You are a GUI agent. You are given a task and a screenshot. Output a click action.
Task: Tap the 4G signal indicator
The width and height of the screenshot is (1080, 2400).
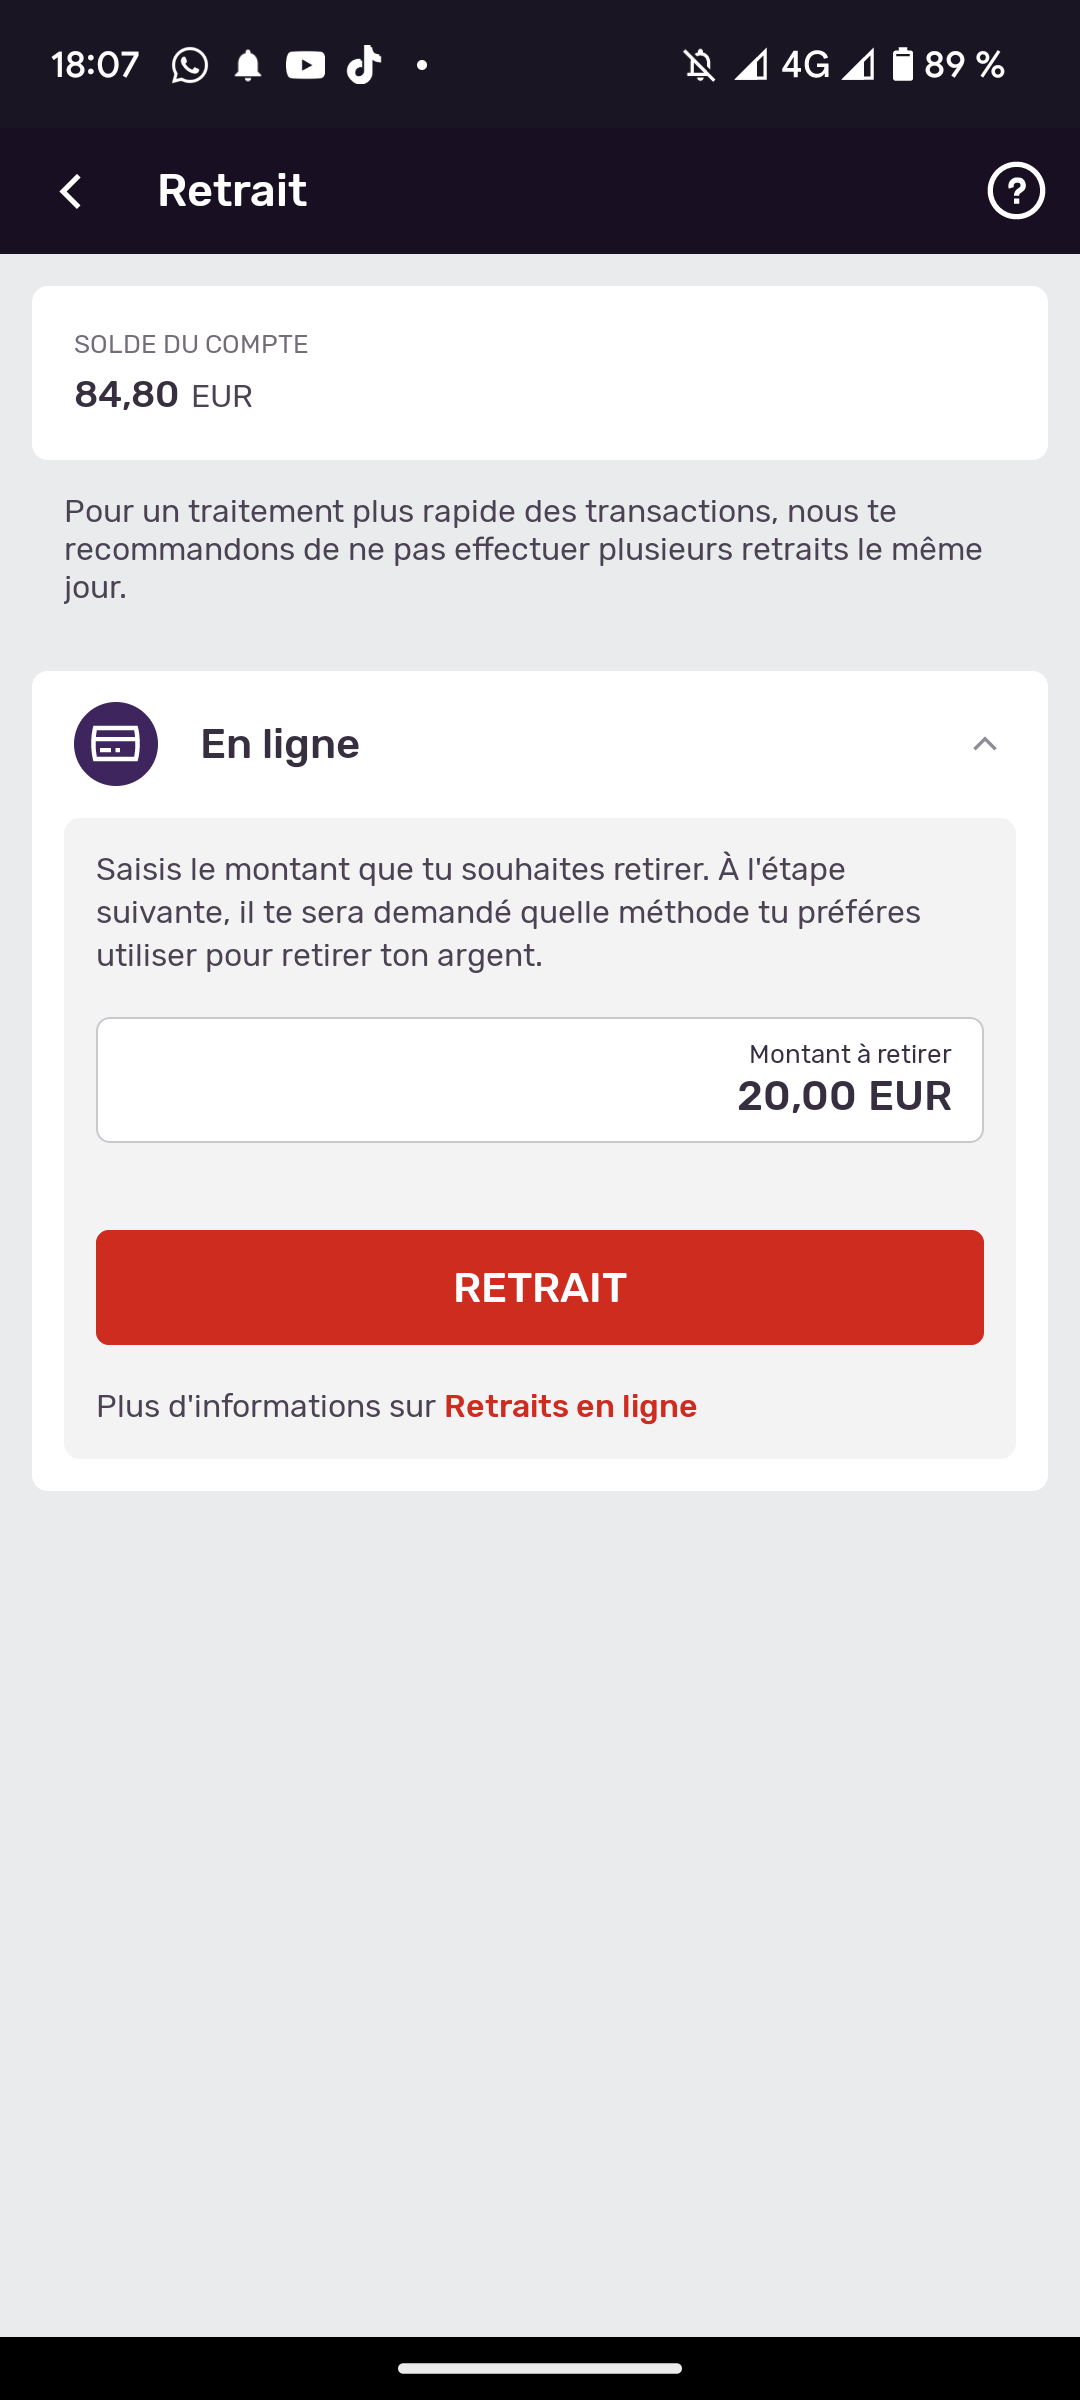pyautogui.click(x=806, y=65)
